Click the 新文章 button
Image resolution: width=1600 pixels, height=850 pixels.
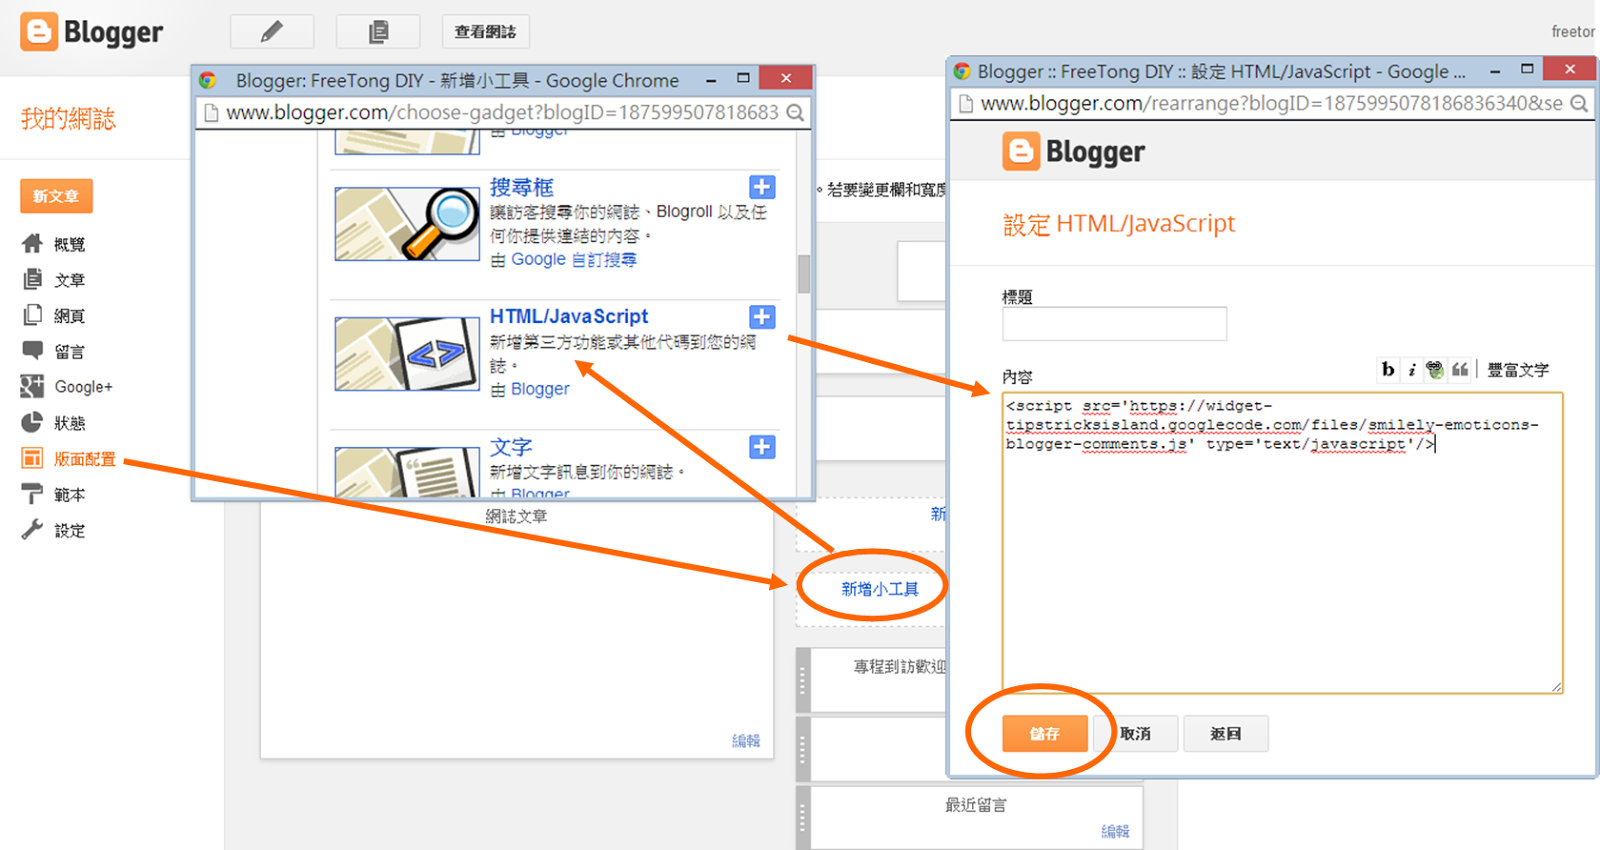coord(56,196)
